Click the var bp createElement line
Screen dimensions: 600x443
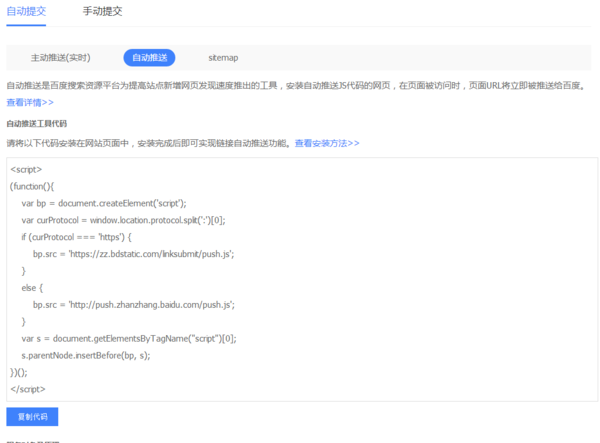tap(104, 203)
